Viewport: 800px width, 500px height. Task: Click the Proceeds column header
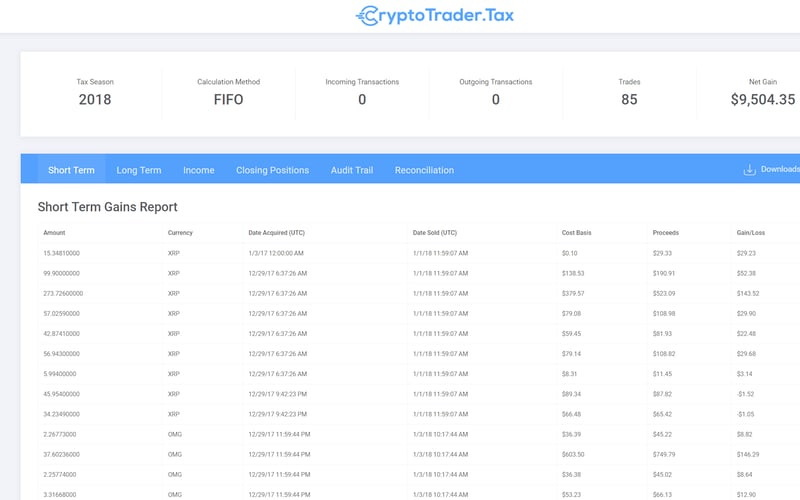666,233
